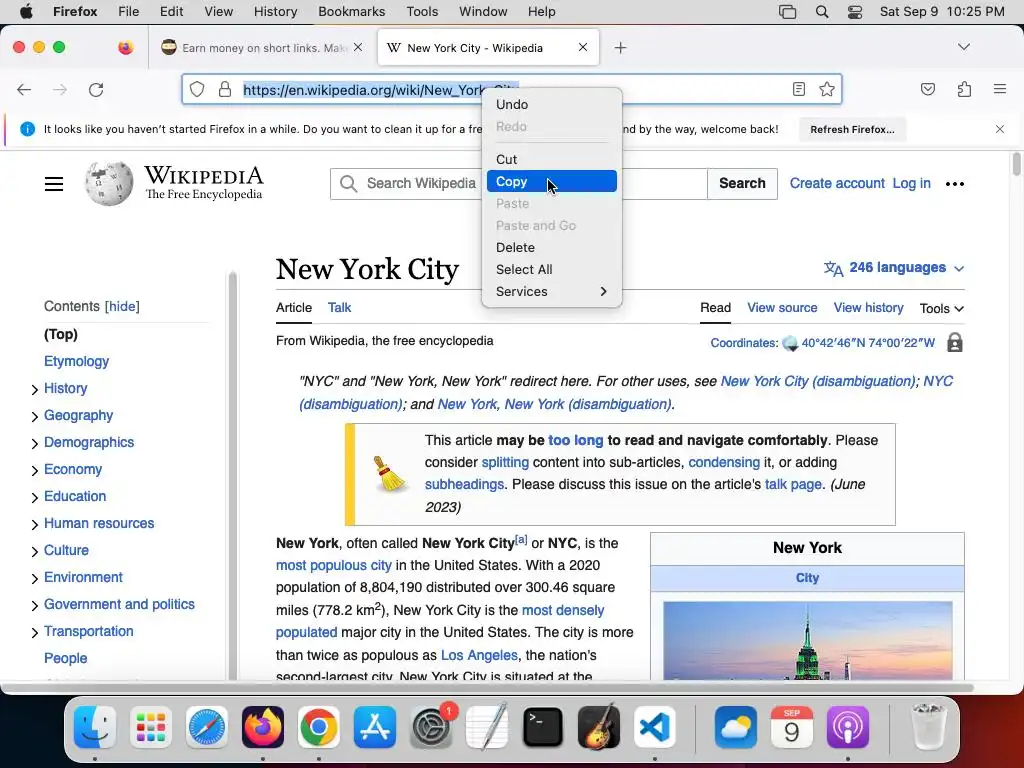Open the View source link
Screen dimensions: 1024x768
coord(782,308)
